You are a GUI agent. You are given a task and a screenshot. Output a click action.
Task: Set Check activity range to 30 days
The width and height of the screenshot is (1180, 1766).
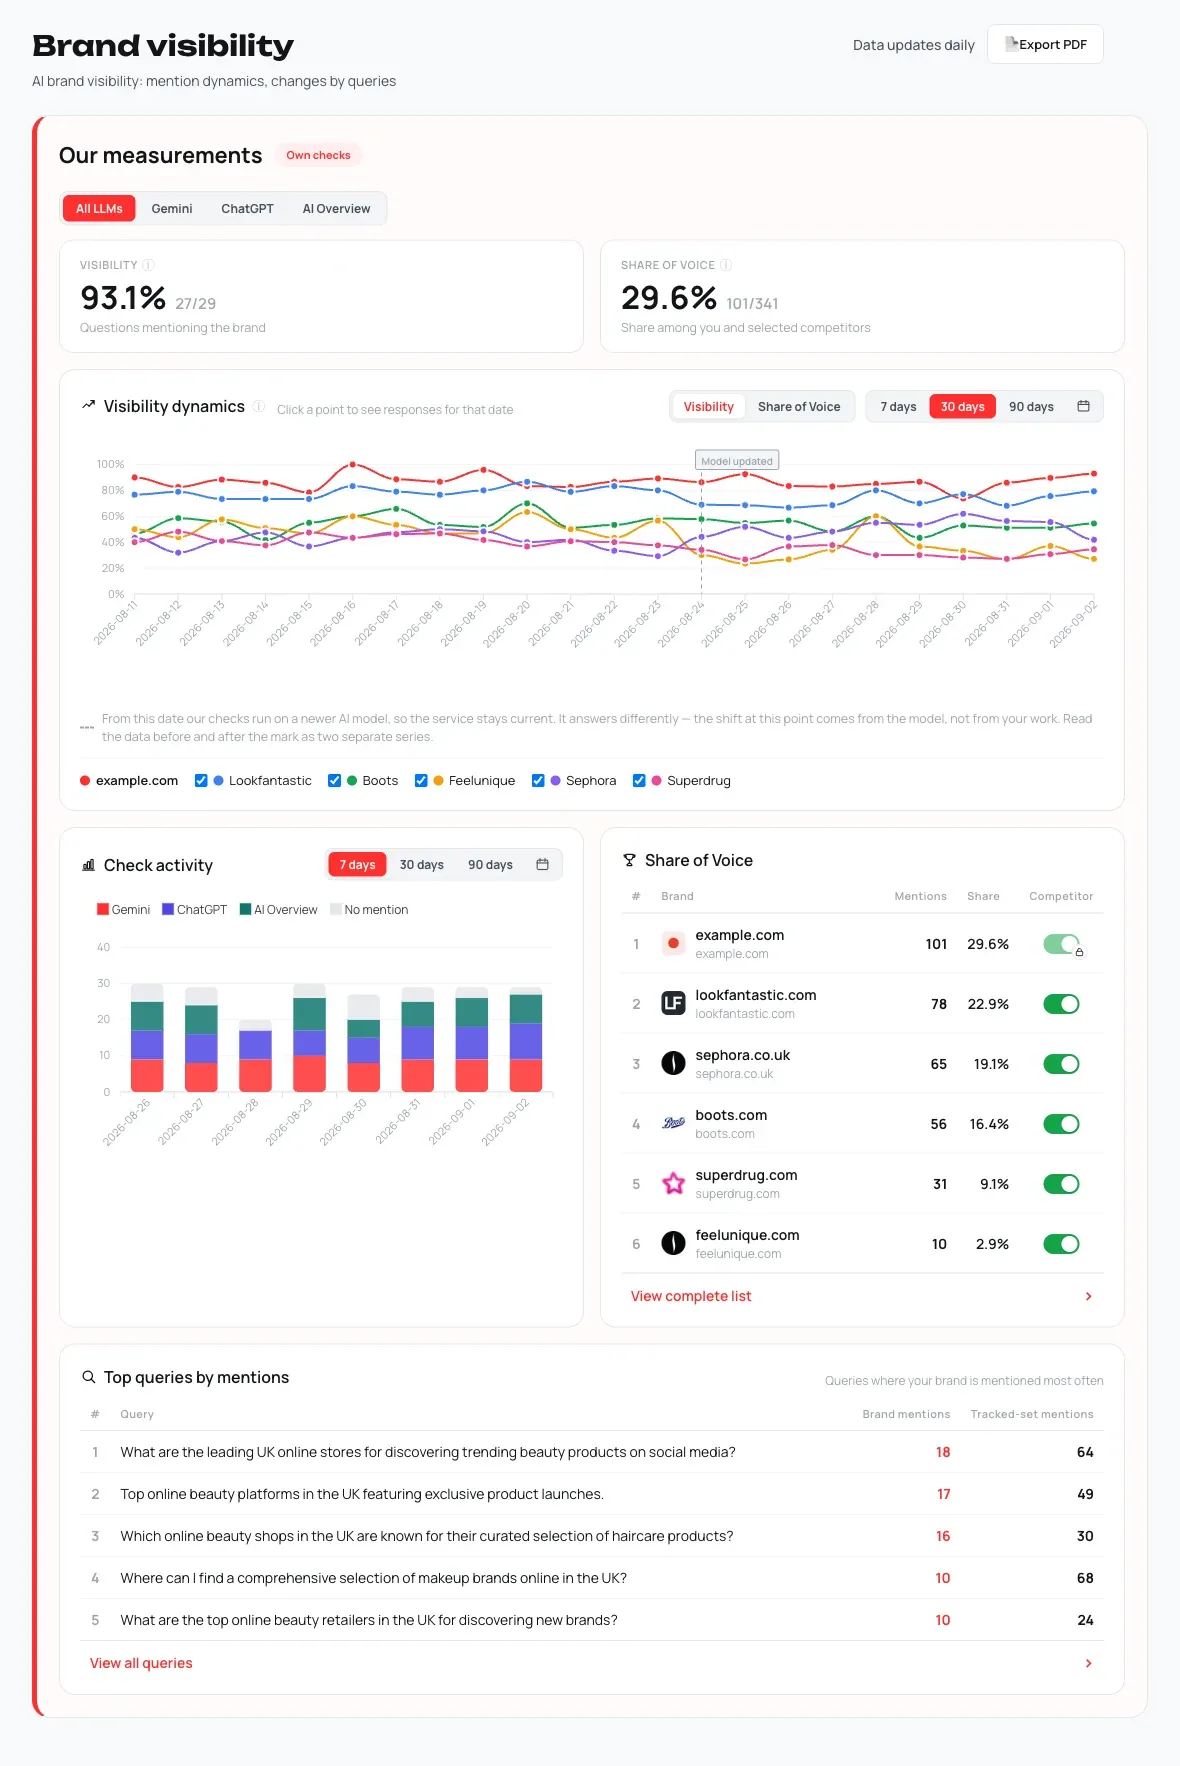[421, 865]
